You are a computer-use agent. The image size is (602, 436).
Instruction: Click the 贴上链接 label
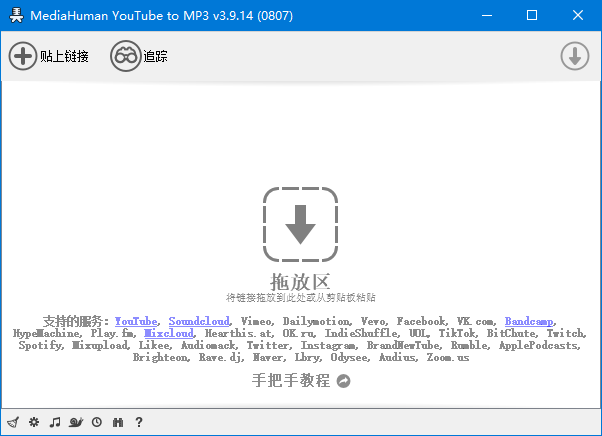(x=64, y=56)
